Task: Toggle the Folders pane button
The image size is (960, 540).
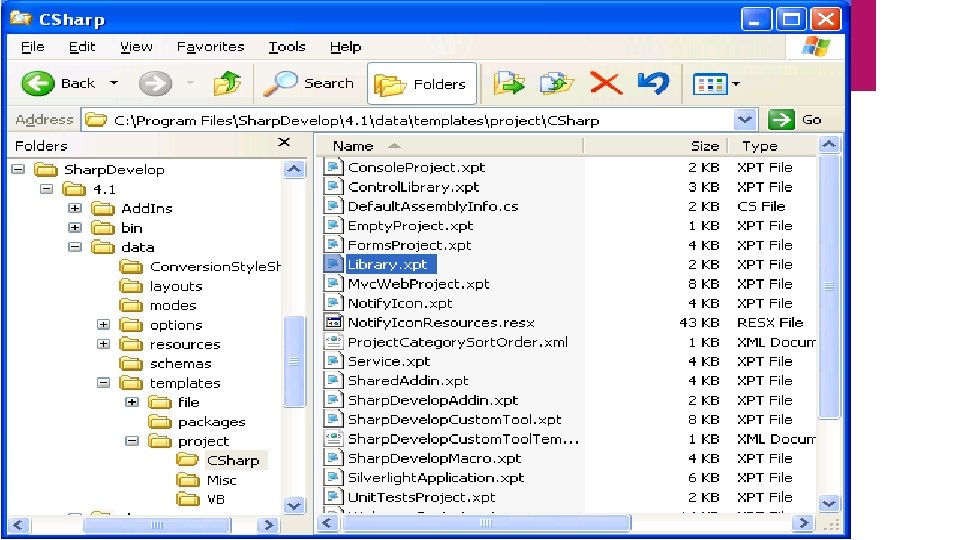Action: [x=421, y=83]
